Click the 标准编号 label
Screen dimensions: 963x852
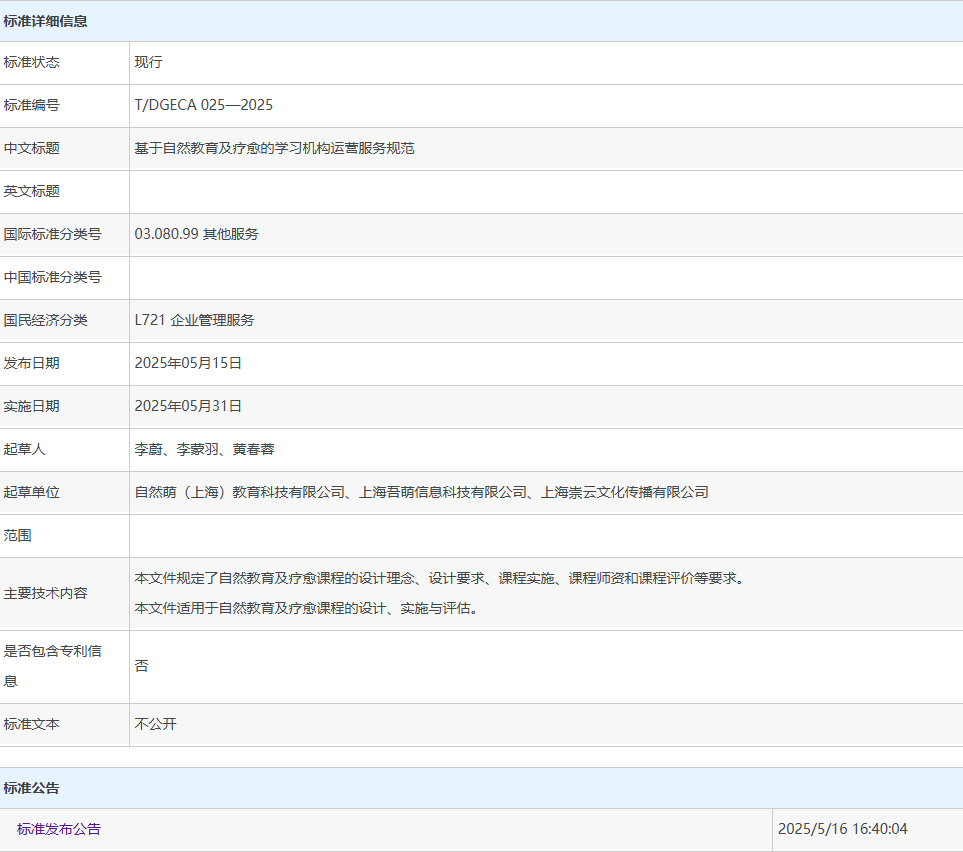coord(31,105)
